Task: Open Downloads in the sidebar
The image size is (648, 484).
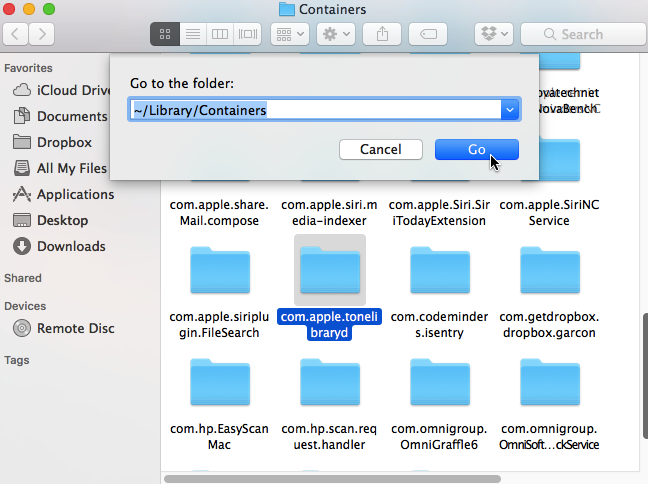Action: click(60, 246)
